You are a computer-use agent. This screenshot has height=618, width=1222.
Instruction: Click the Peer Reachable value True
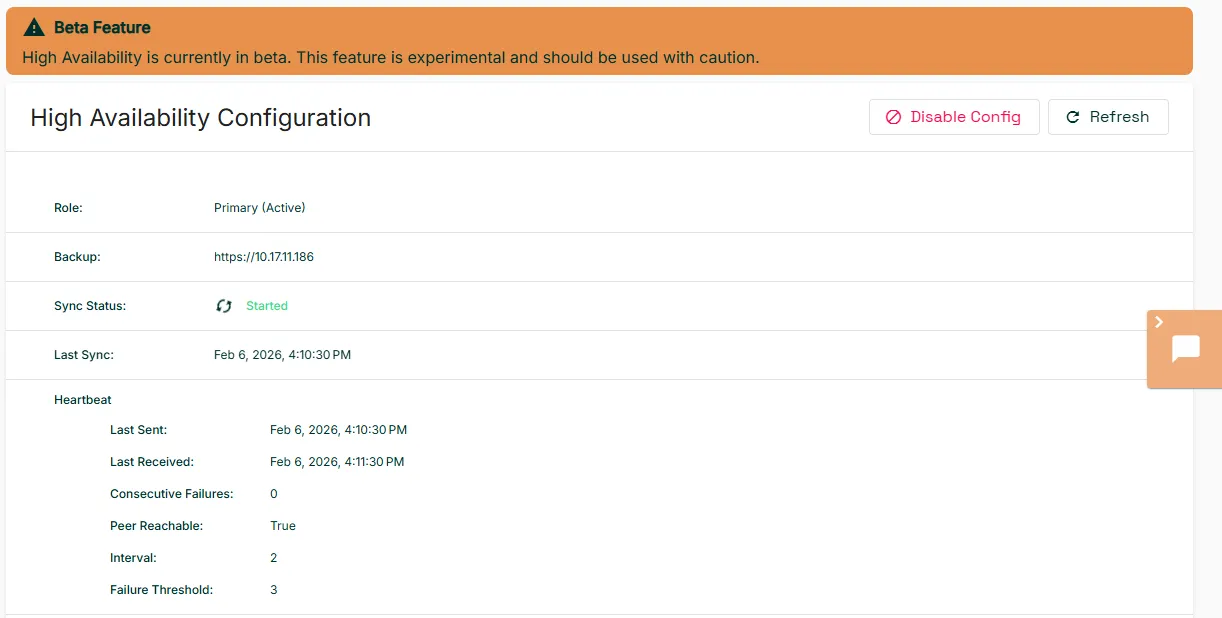coord(283,526)
